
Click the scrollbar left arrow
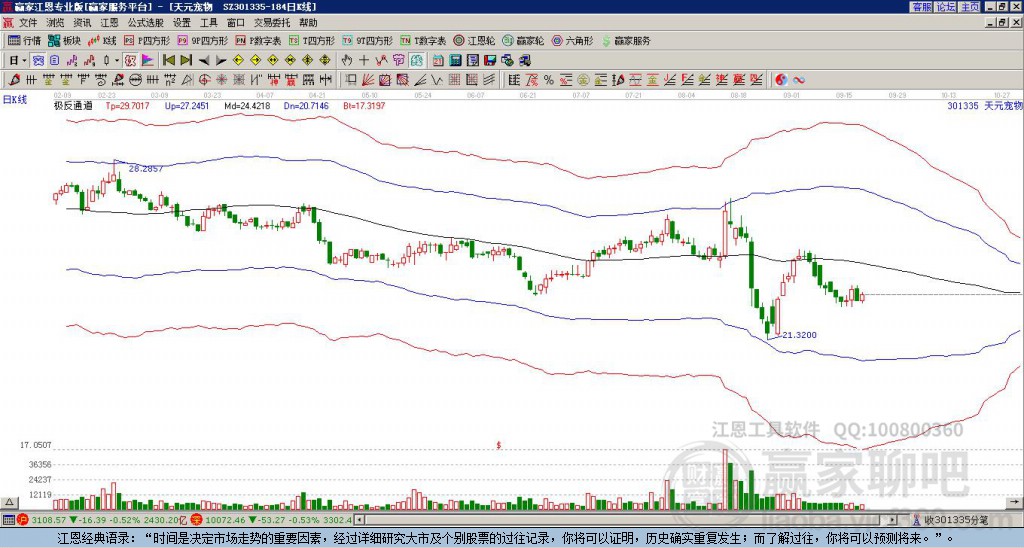(x=360, y=520)
